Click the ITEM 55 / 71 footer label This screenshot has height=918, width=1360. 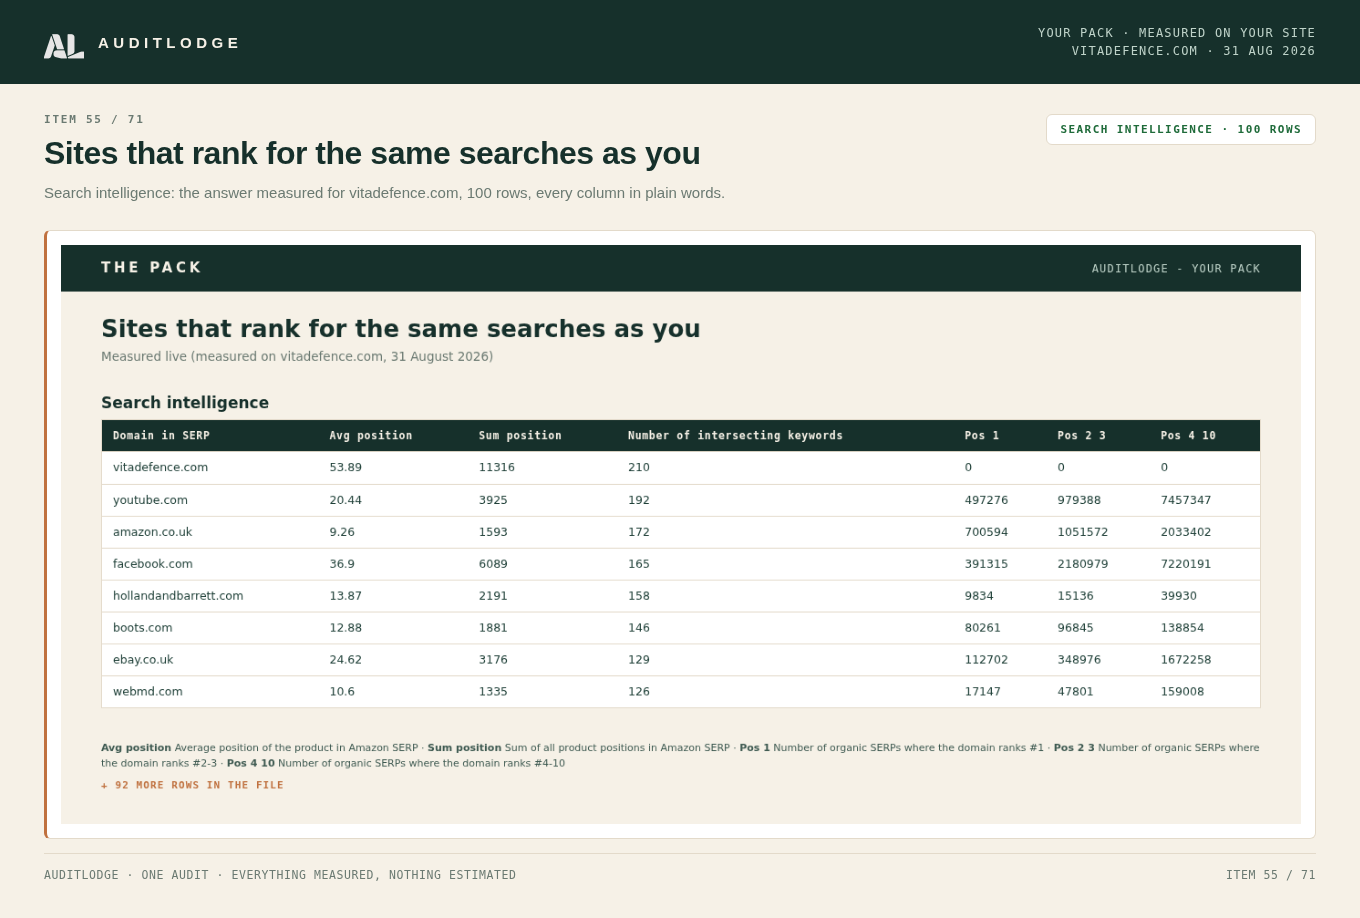click(x=1271, y=875)
